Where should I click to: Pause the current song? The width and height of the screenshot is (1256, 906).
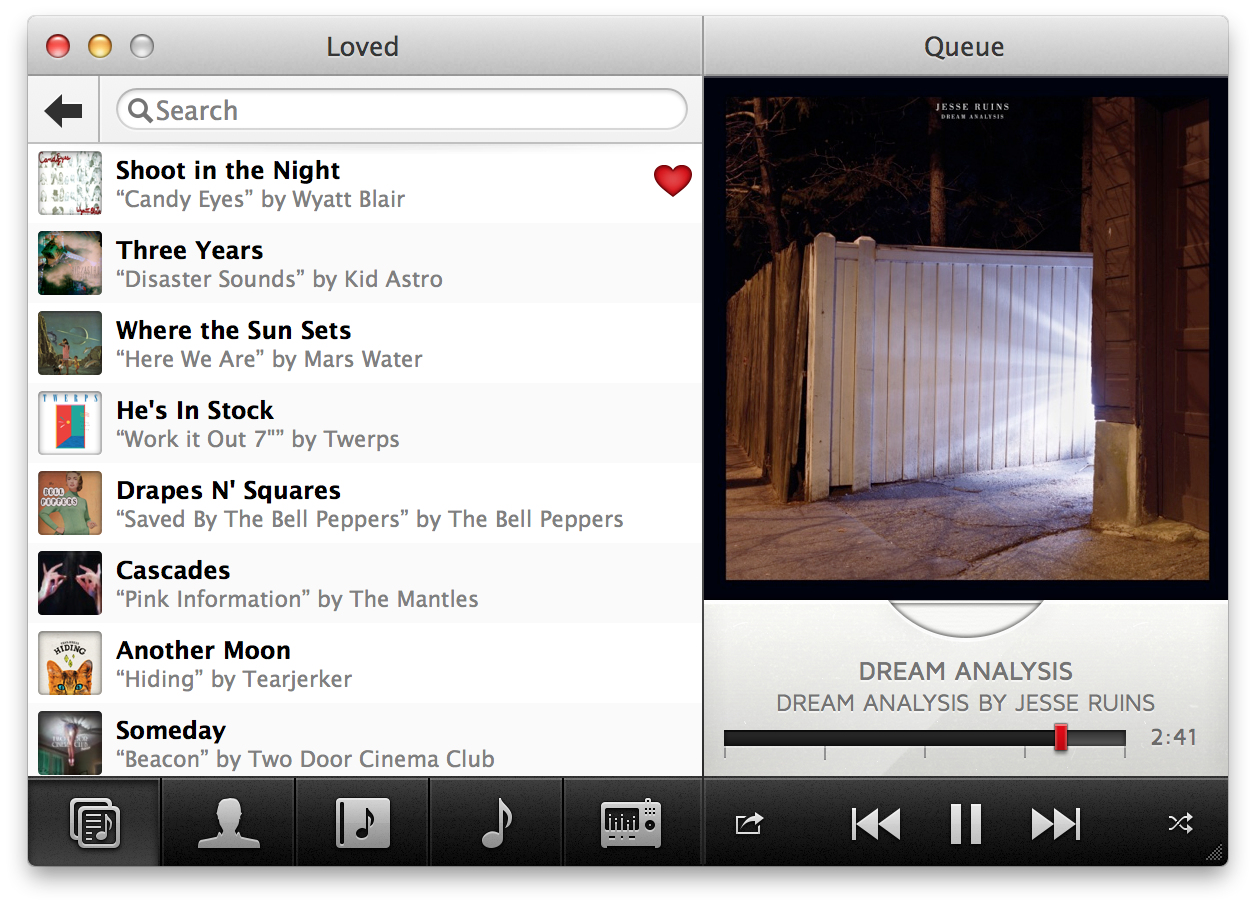[x=965, y=824]
